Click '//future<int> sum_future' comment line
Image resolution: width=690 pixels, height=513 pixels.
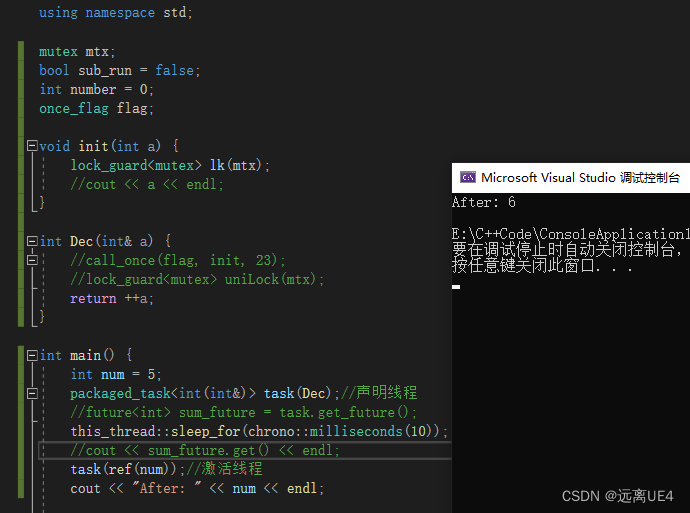243,412
